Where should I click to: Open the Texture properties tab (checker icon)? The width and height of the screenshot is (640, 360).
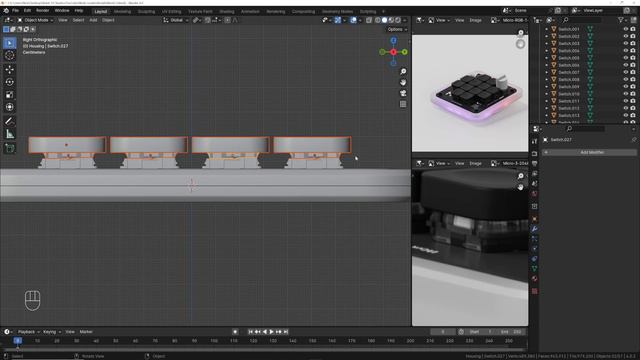point(535,291)
